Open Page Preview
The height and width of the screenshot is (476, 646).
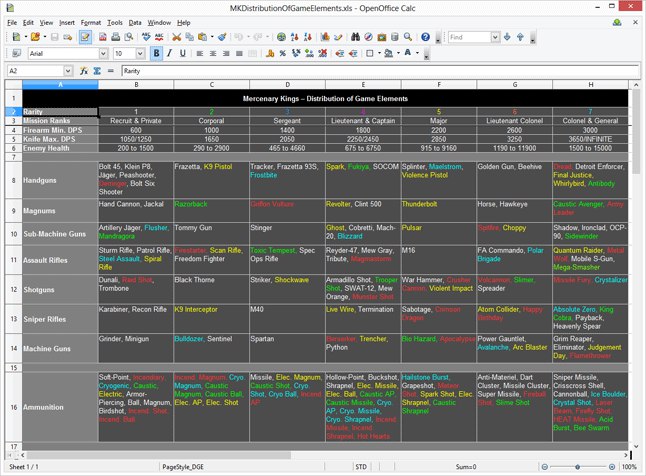click(129, 37)
